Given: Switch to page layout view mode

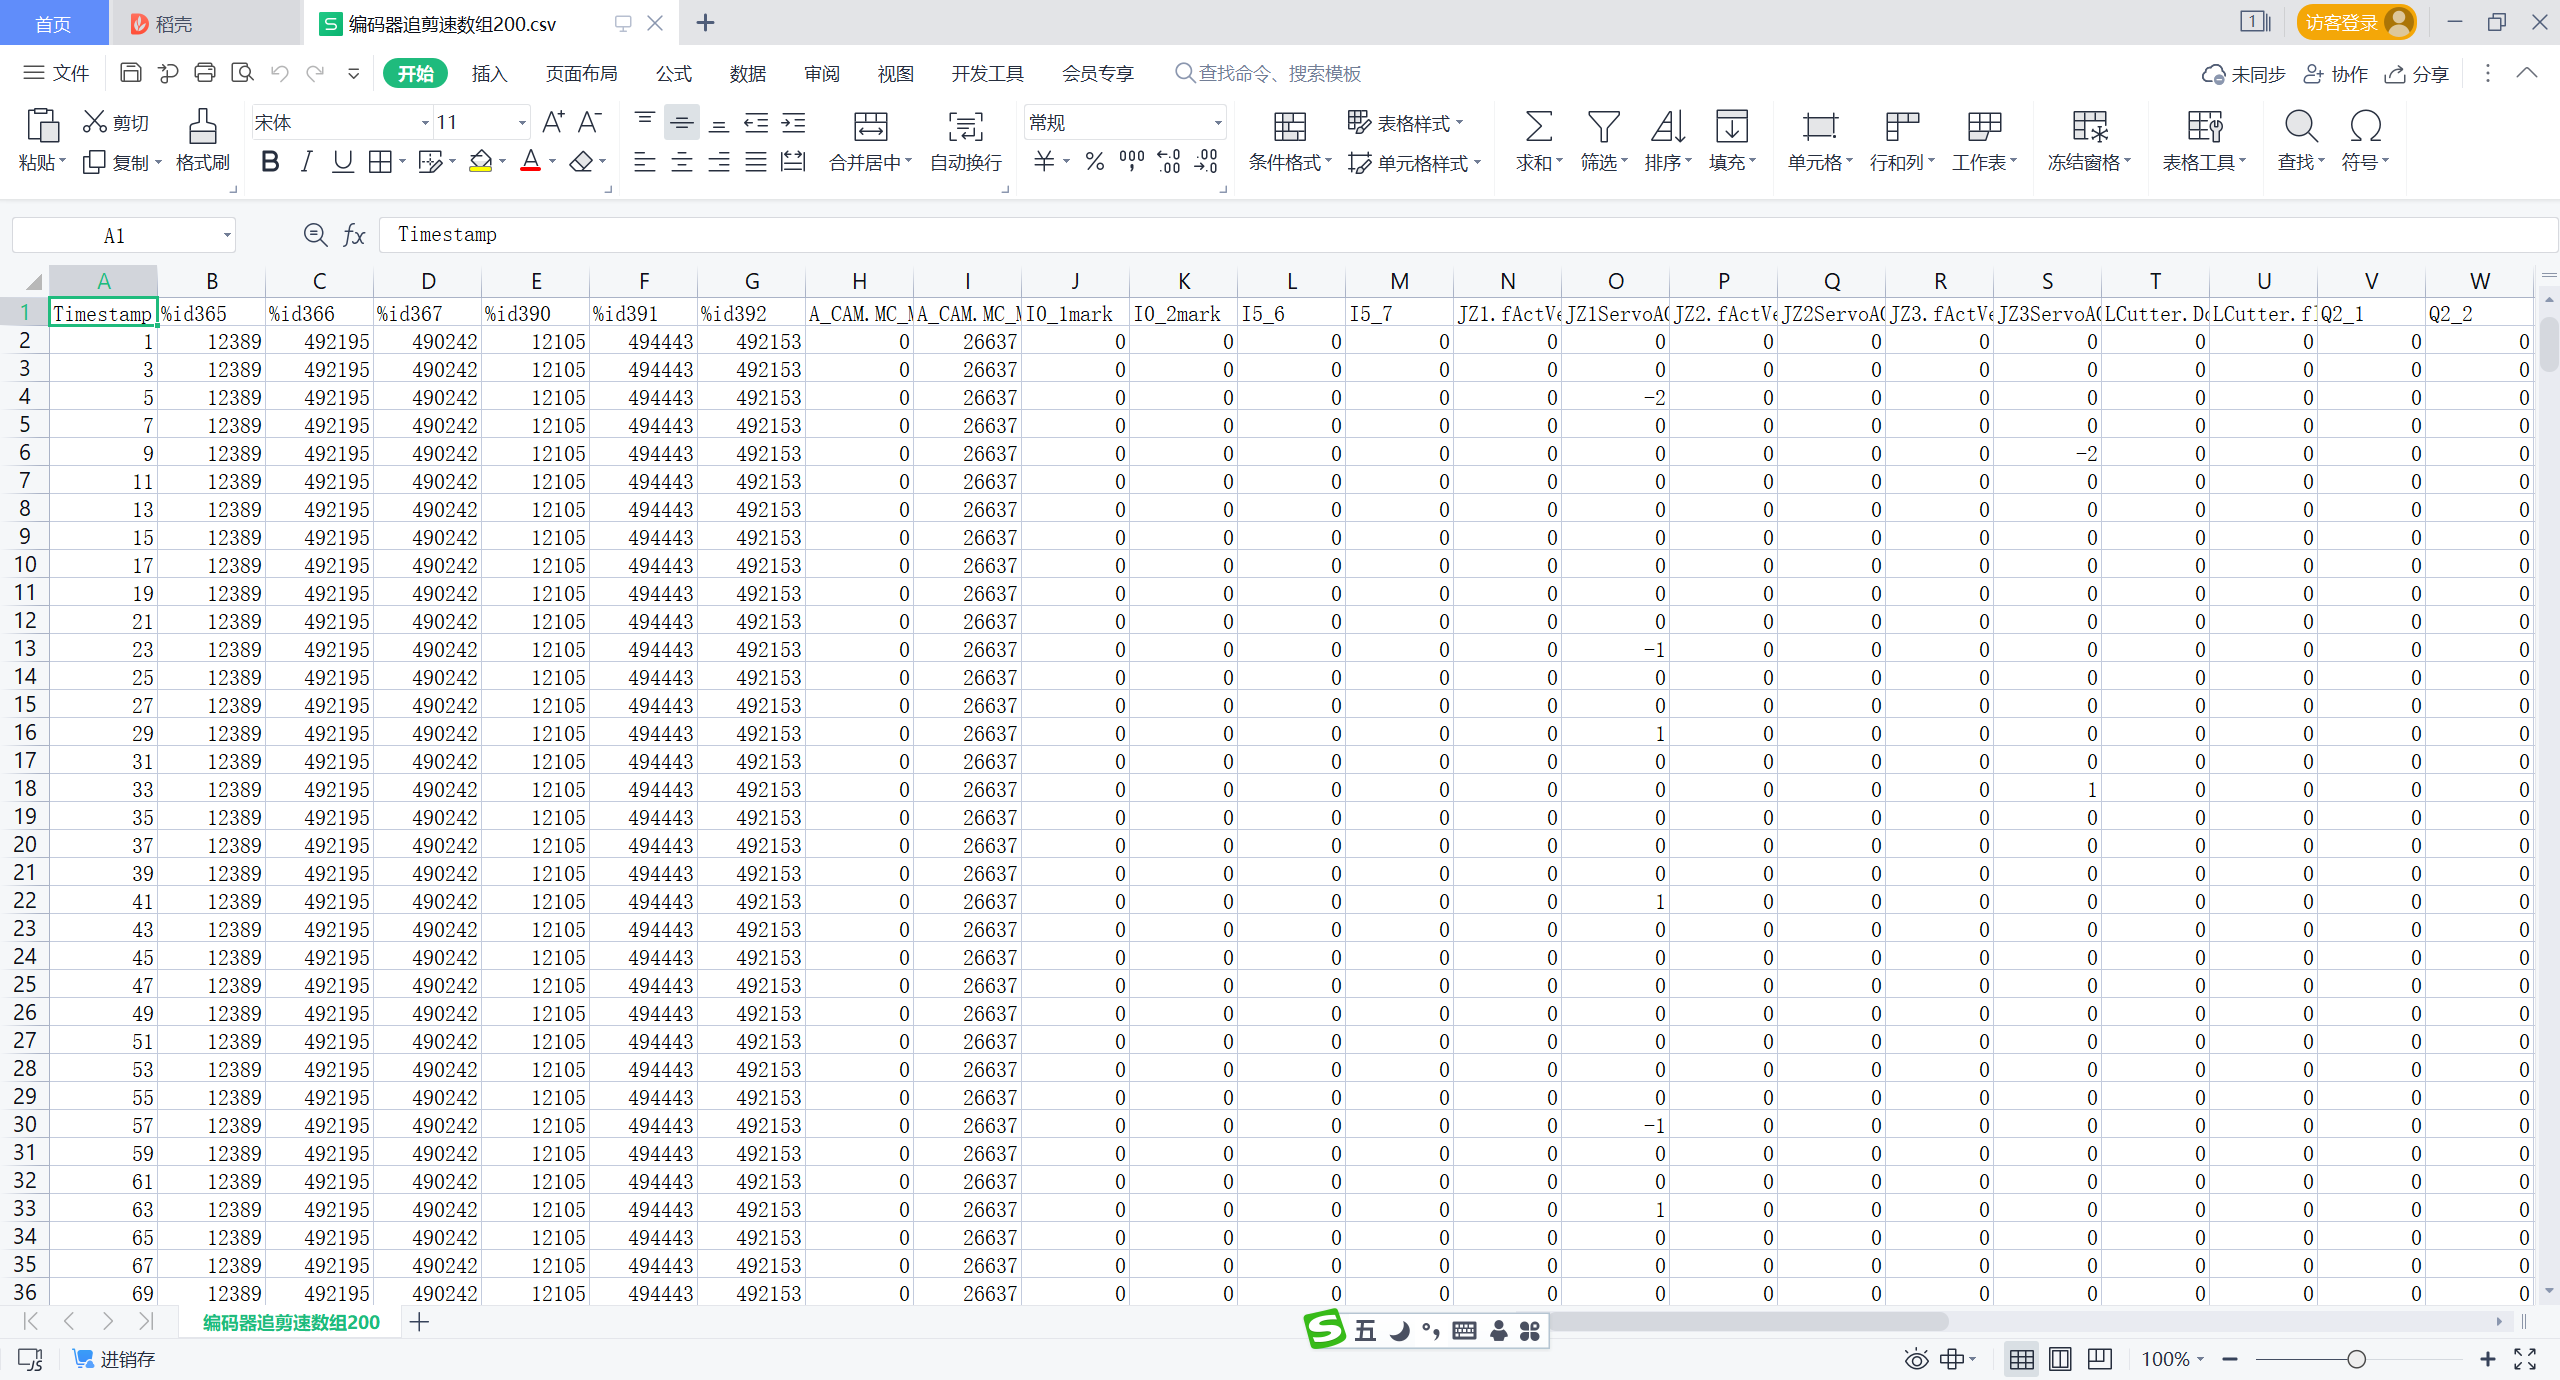Looking at the screenshot, I should (2060, 1359).
